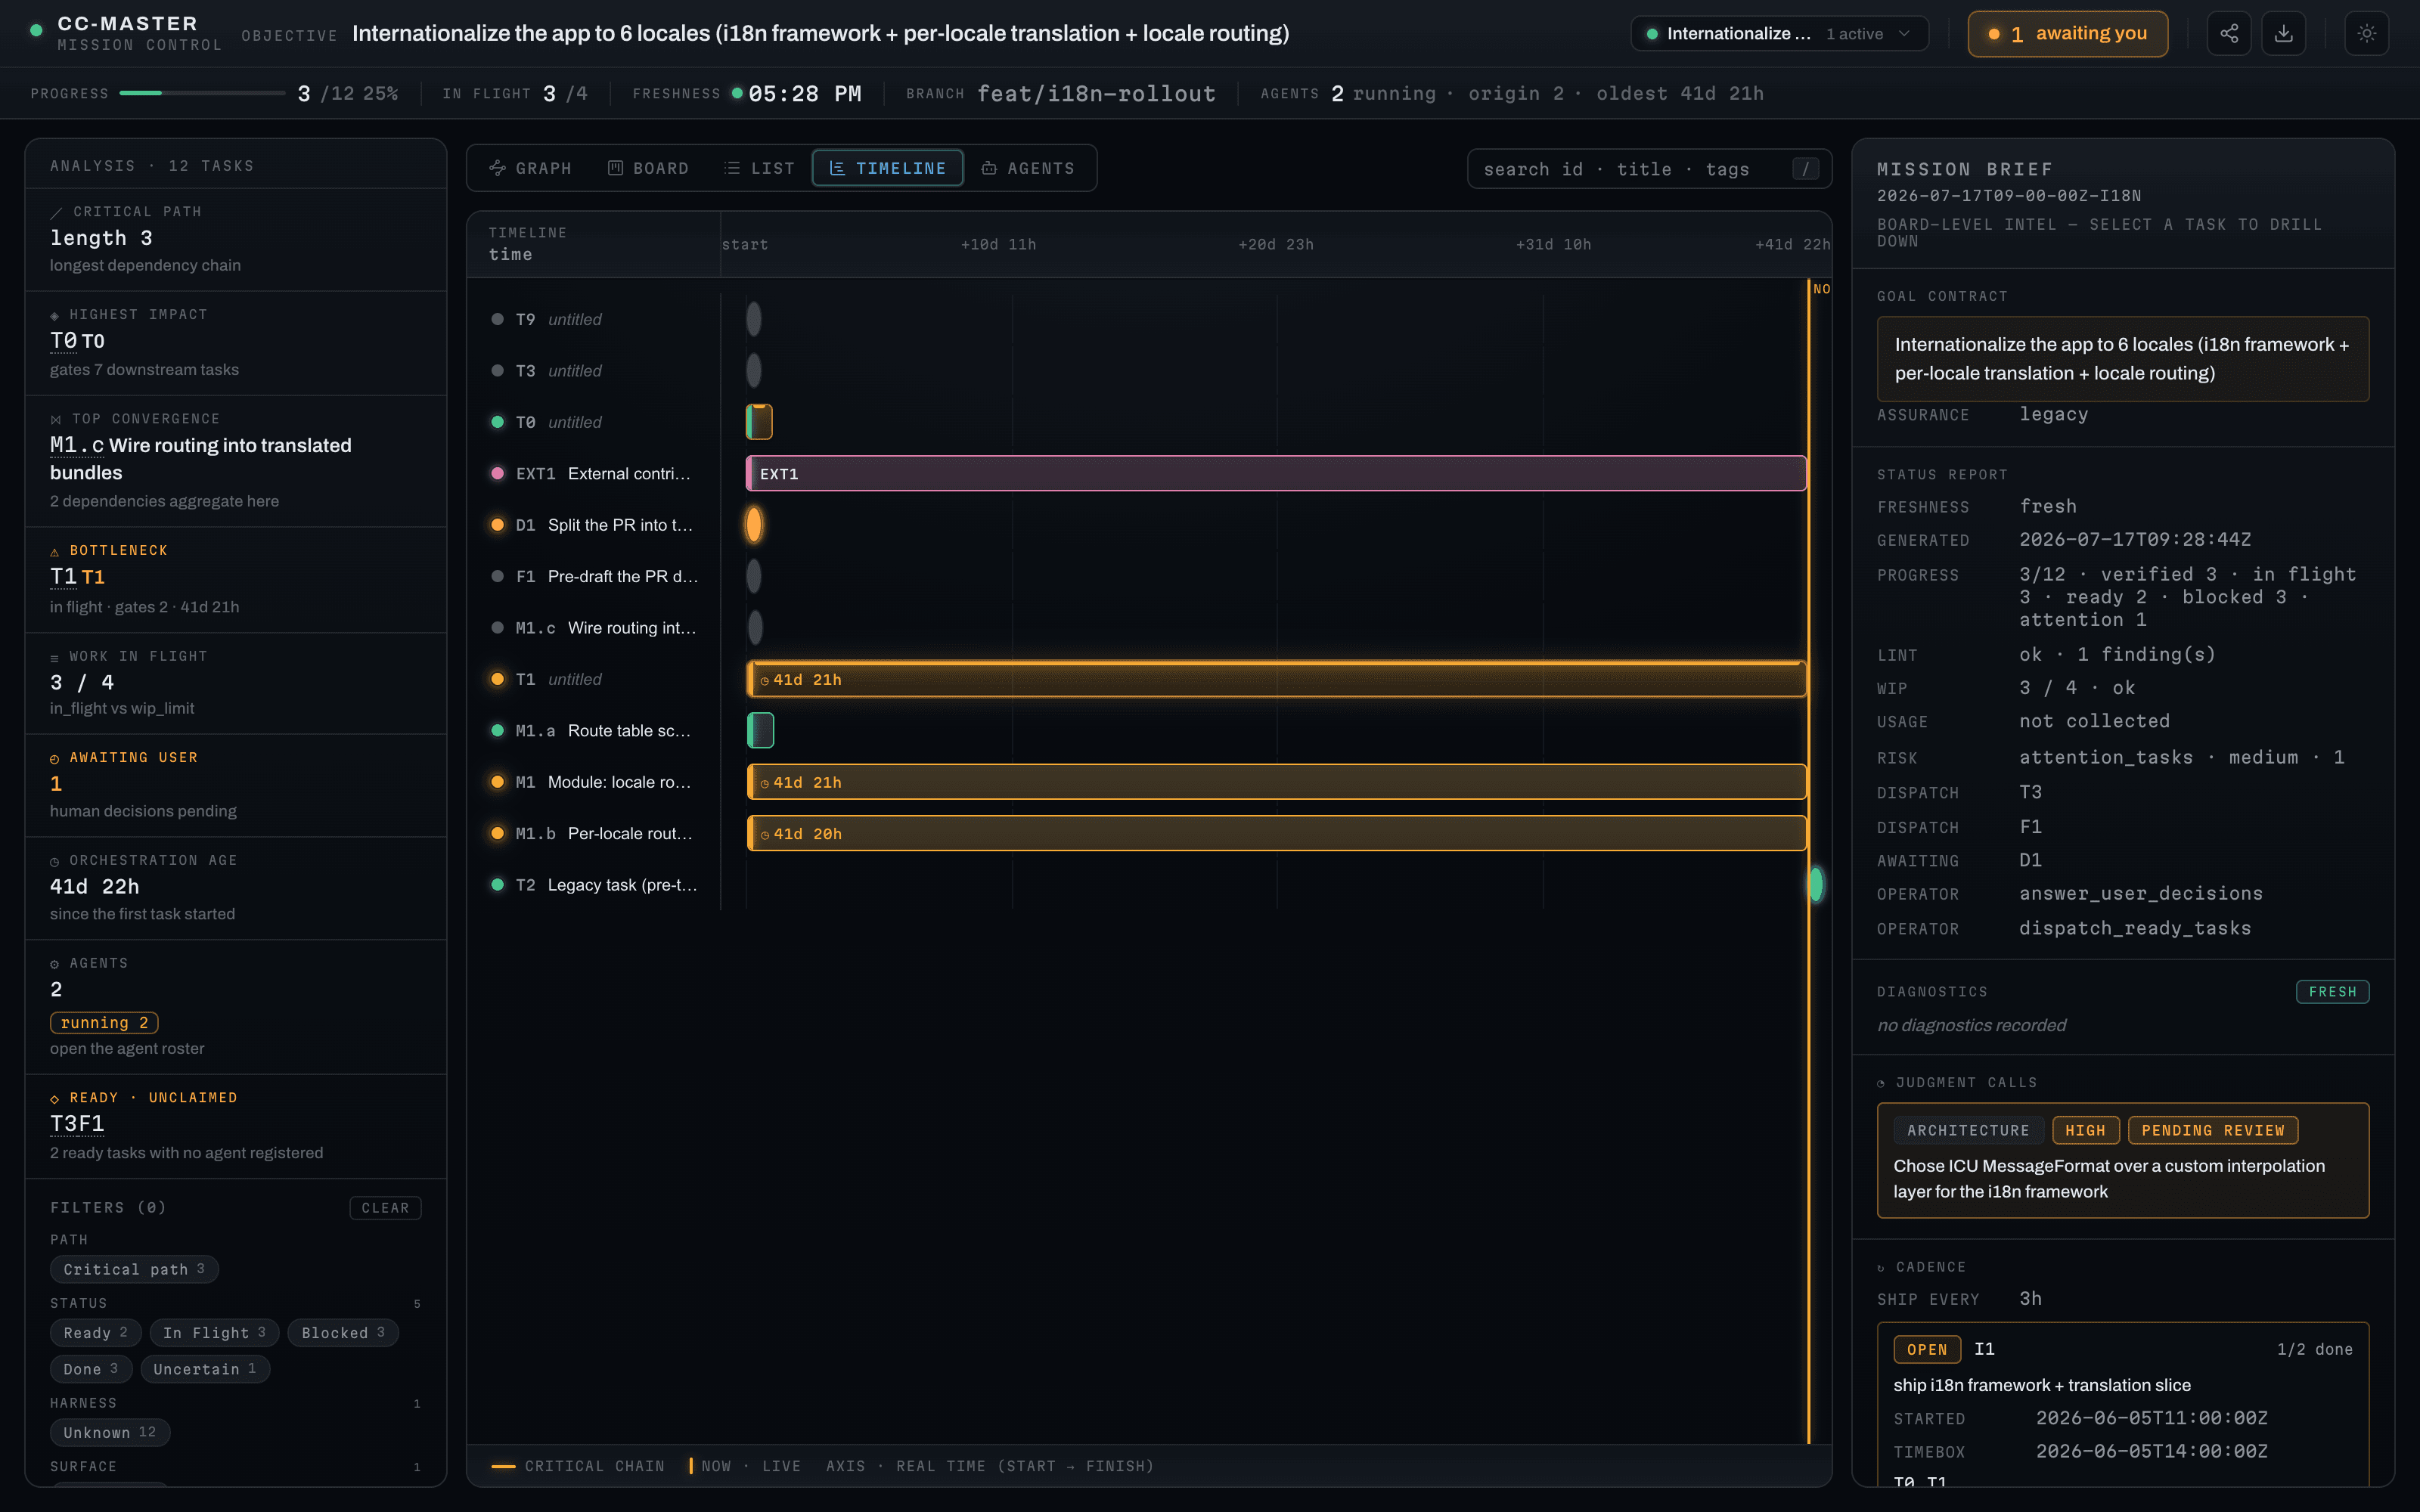Open the running 2 agents badge
The height and width of the screenshot is (1512, 2420).
coord(104,1022)
